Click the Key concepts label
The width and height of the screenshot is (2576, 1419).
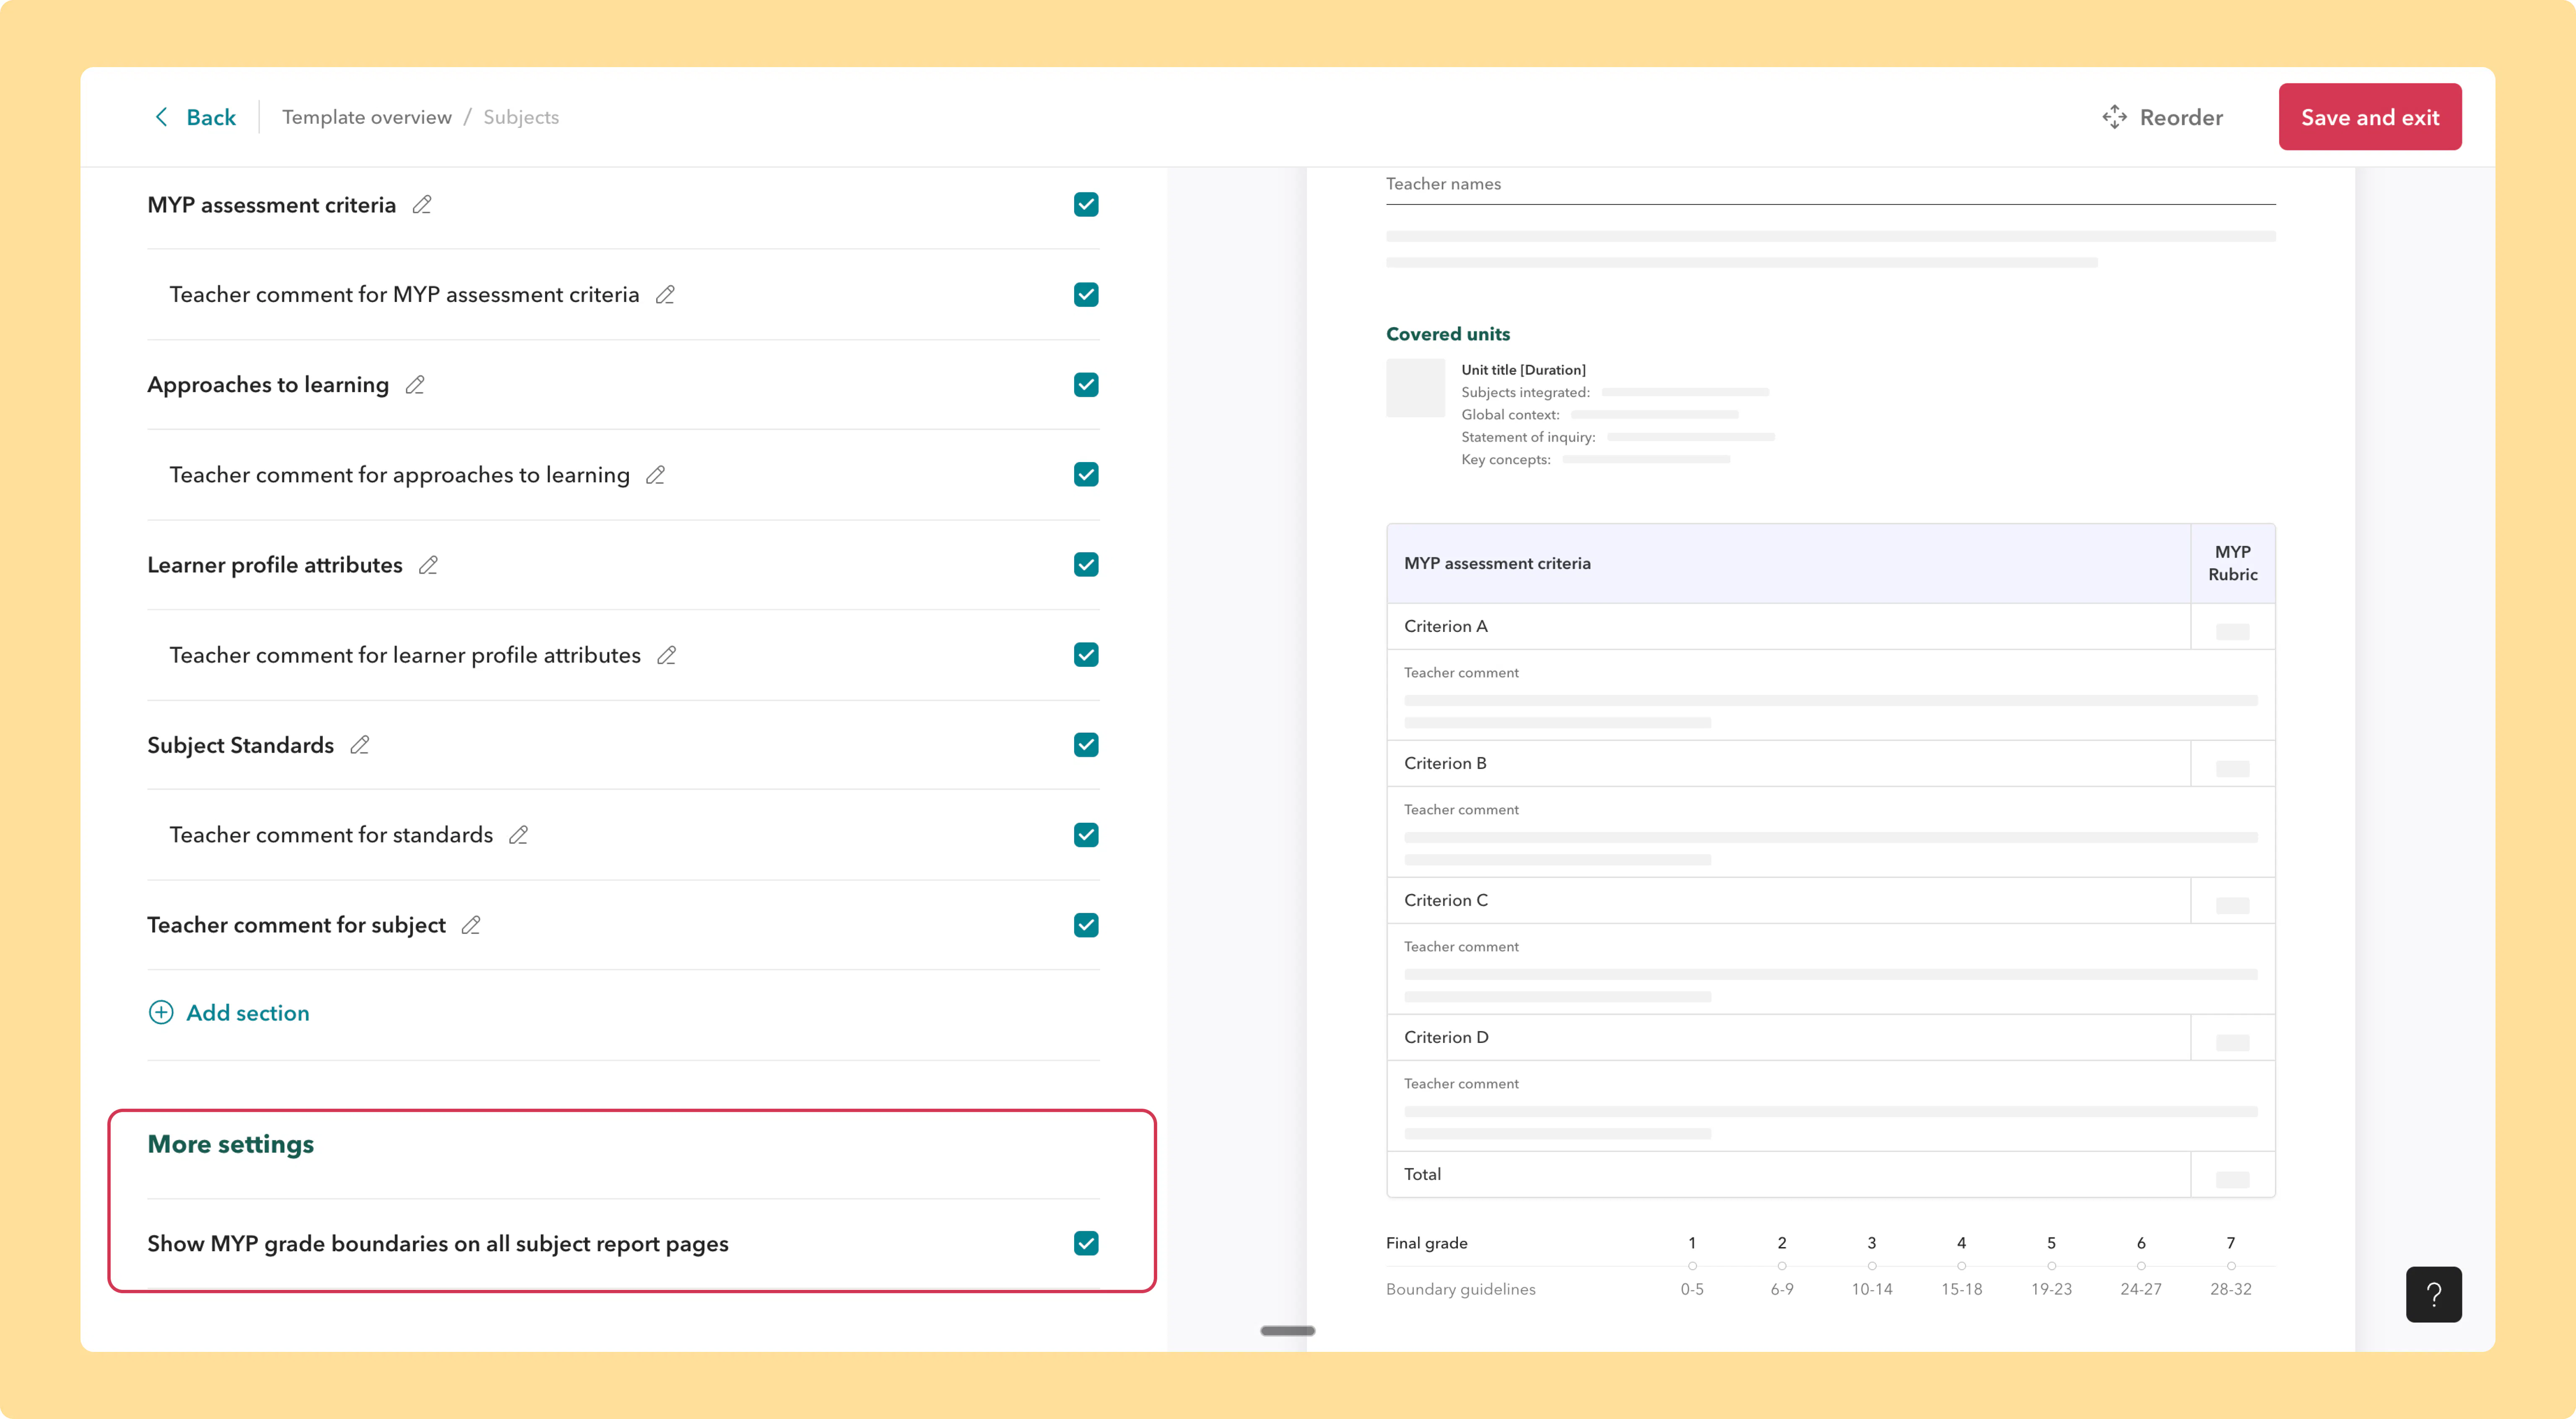(x=1506, y=460)
